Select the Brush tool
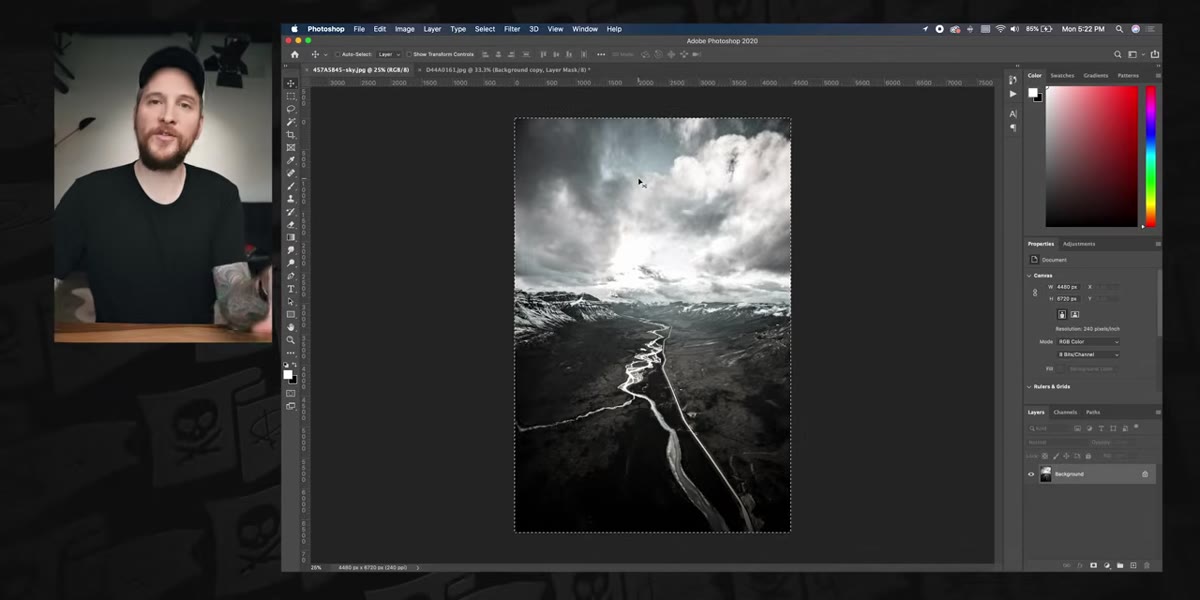1200x600 pixels. click(291, 186)
